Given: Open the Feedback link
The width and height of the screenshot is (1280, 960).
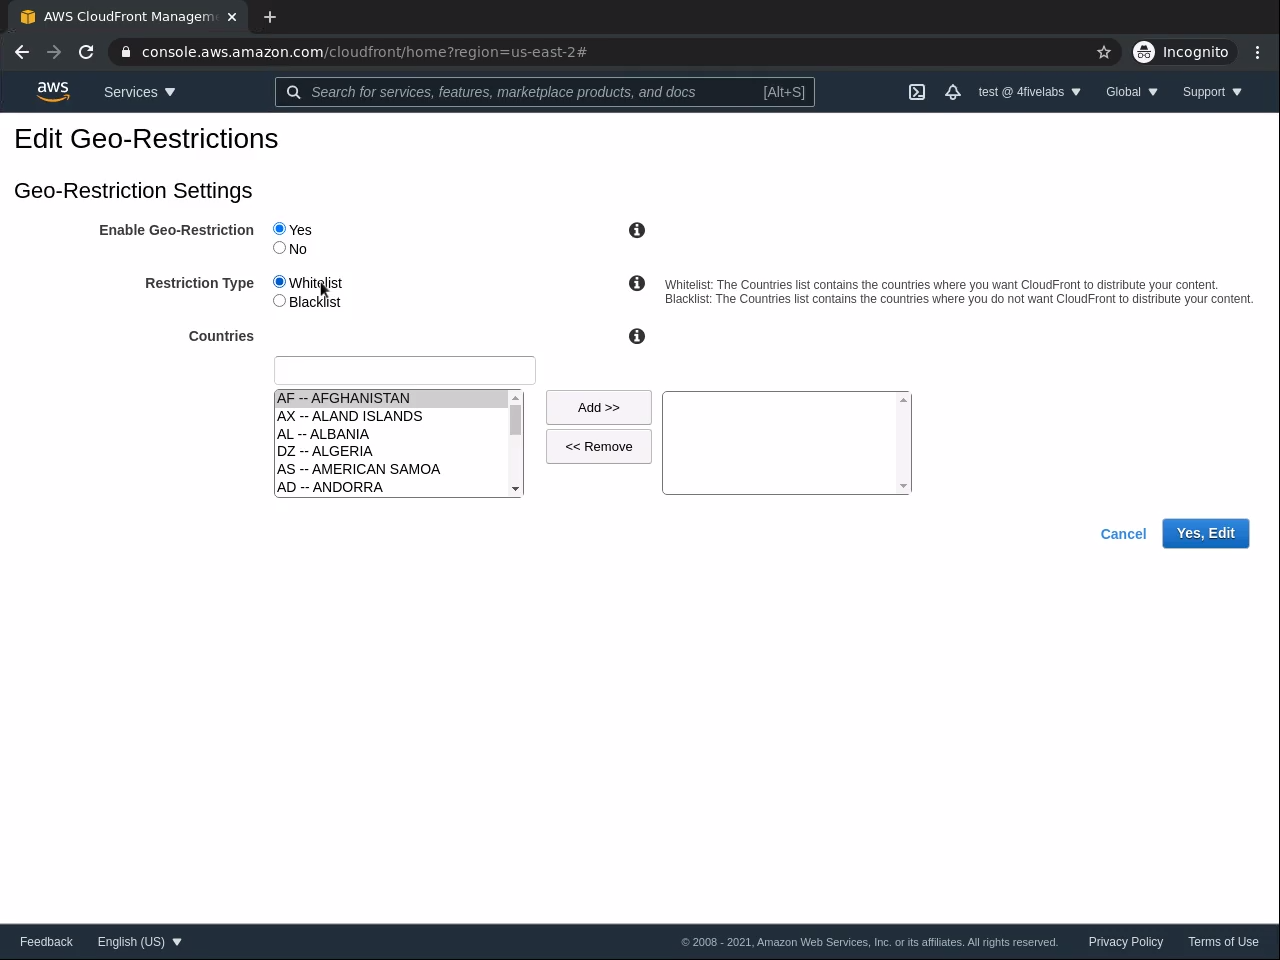Looking at the screenshot, I should (46, 942).
